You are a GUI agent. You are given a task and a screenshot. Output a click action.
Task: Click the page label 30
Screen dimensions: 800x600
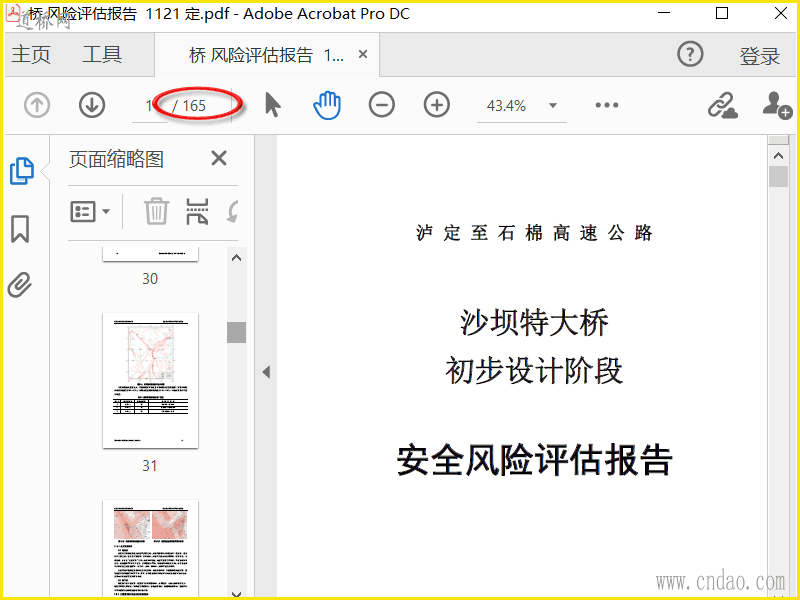coord(150,279)
